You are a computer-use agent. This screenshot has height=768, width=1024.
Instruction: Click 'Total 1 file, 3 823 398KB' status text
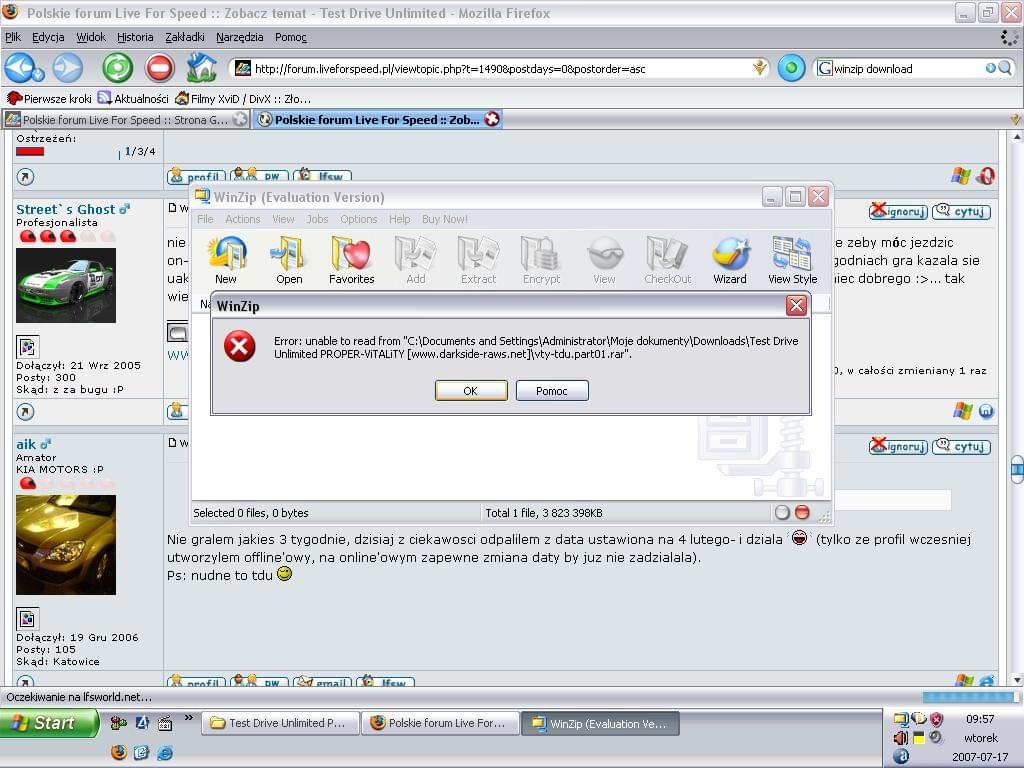point(544,513)
